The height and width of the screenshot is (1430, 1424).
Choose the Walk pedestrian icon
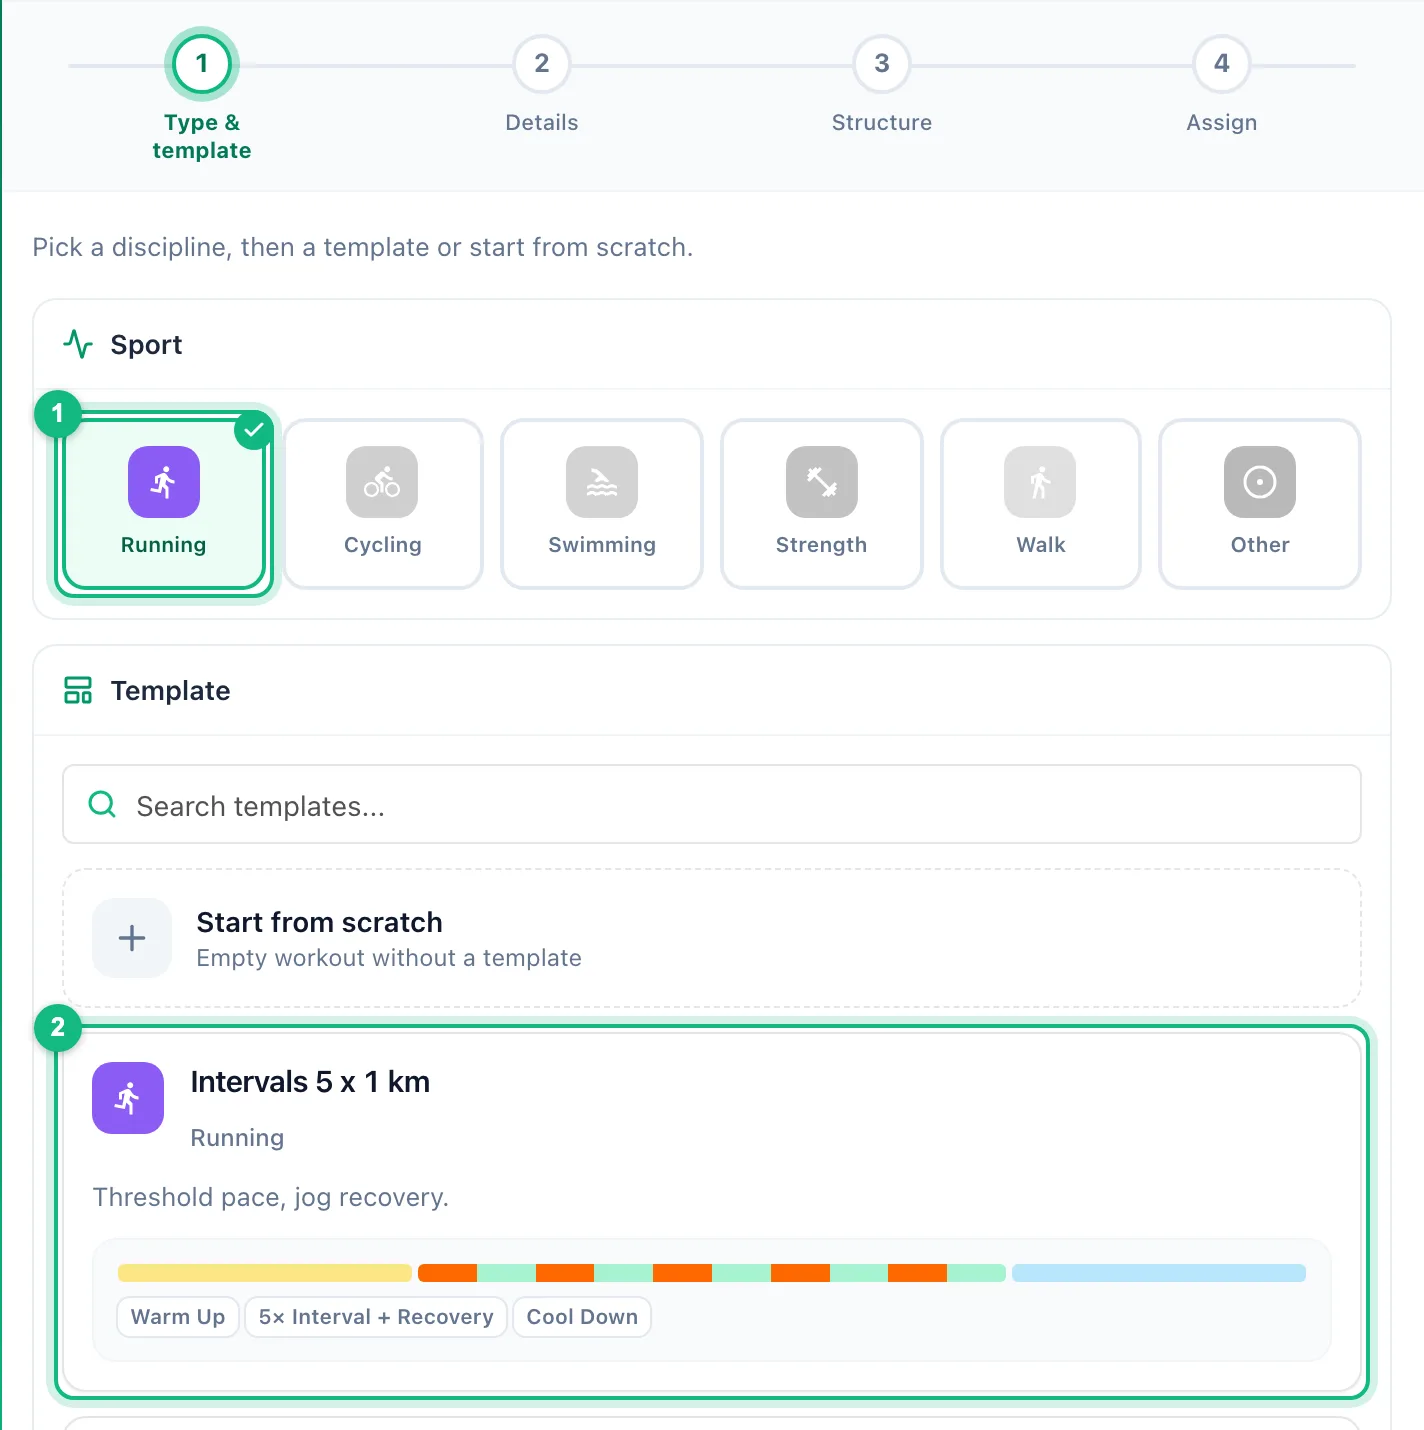click(1040, 482)
